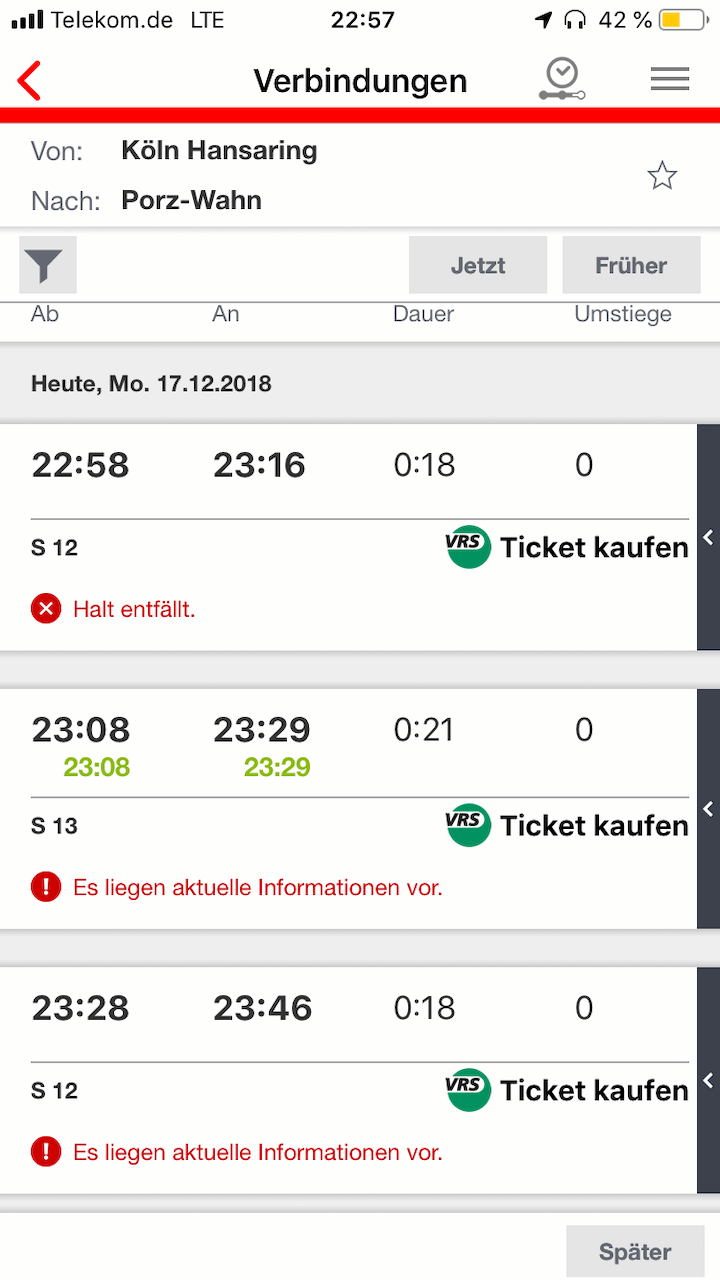Screen dimensions: 720x1280
Task: Tap warning icon on S 13 connection
Action: [x=46, y=887]
